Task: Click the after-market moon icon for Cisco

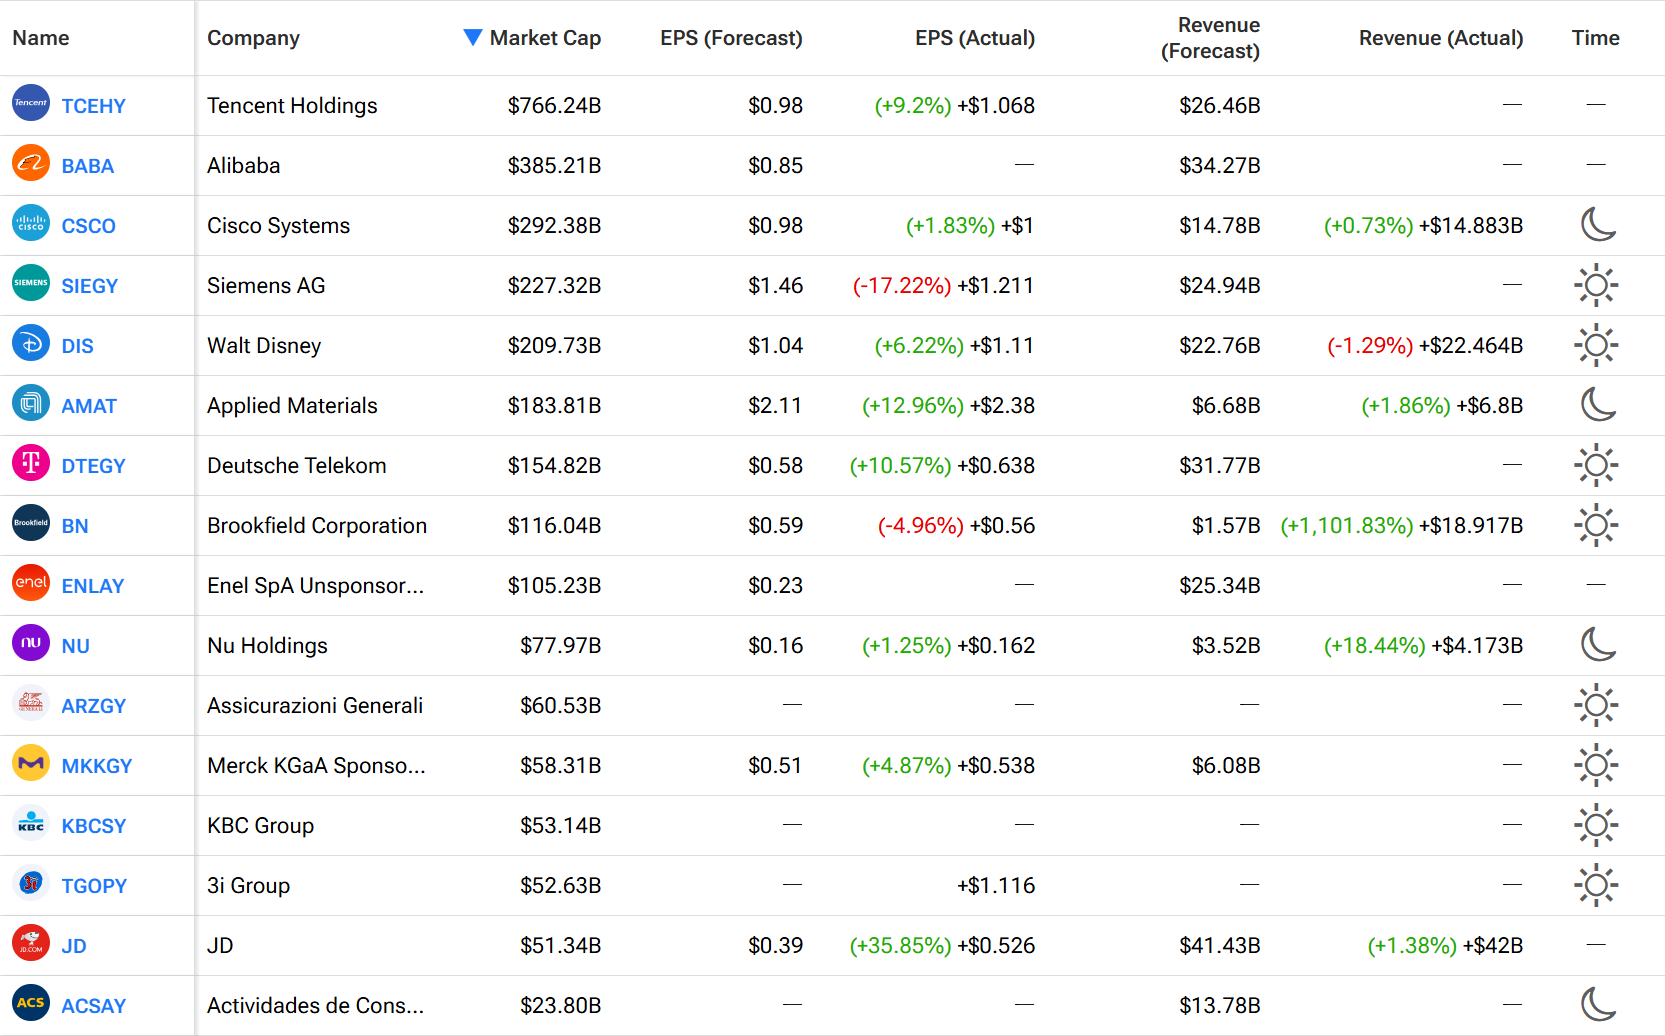Action: pos(1597,224)
